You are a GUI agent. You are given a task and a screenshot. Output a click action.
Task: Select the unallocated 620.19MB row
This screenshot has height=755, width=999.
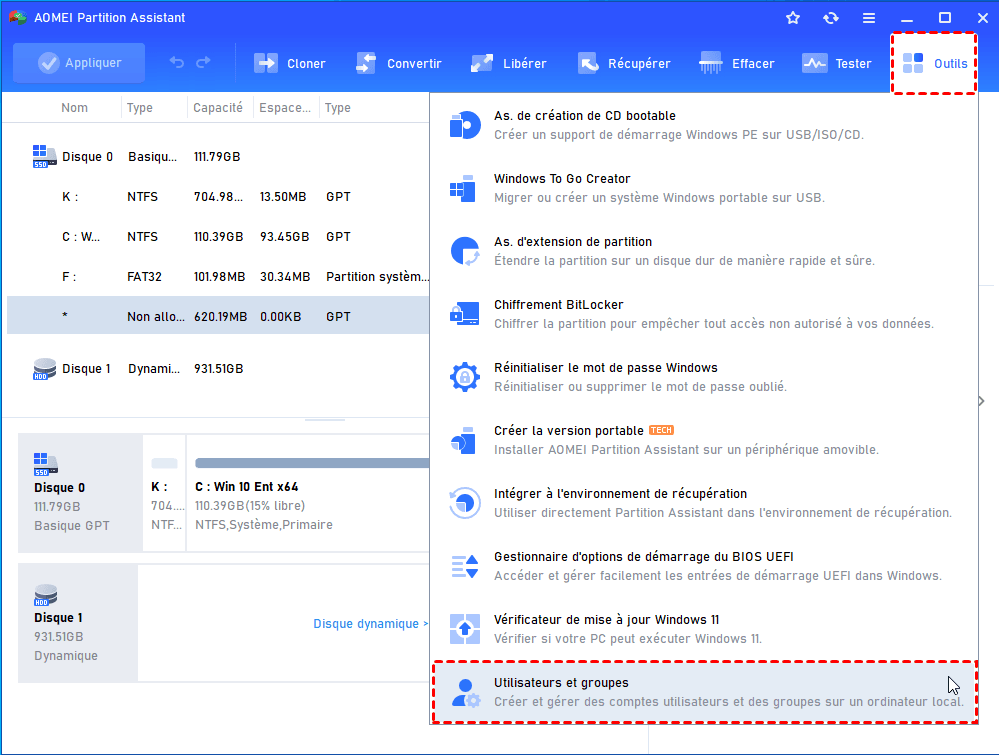pos(218,316)
